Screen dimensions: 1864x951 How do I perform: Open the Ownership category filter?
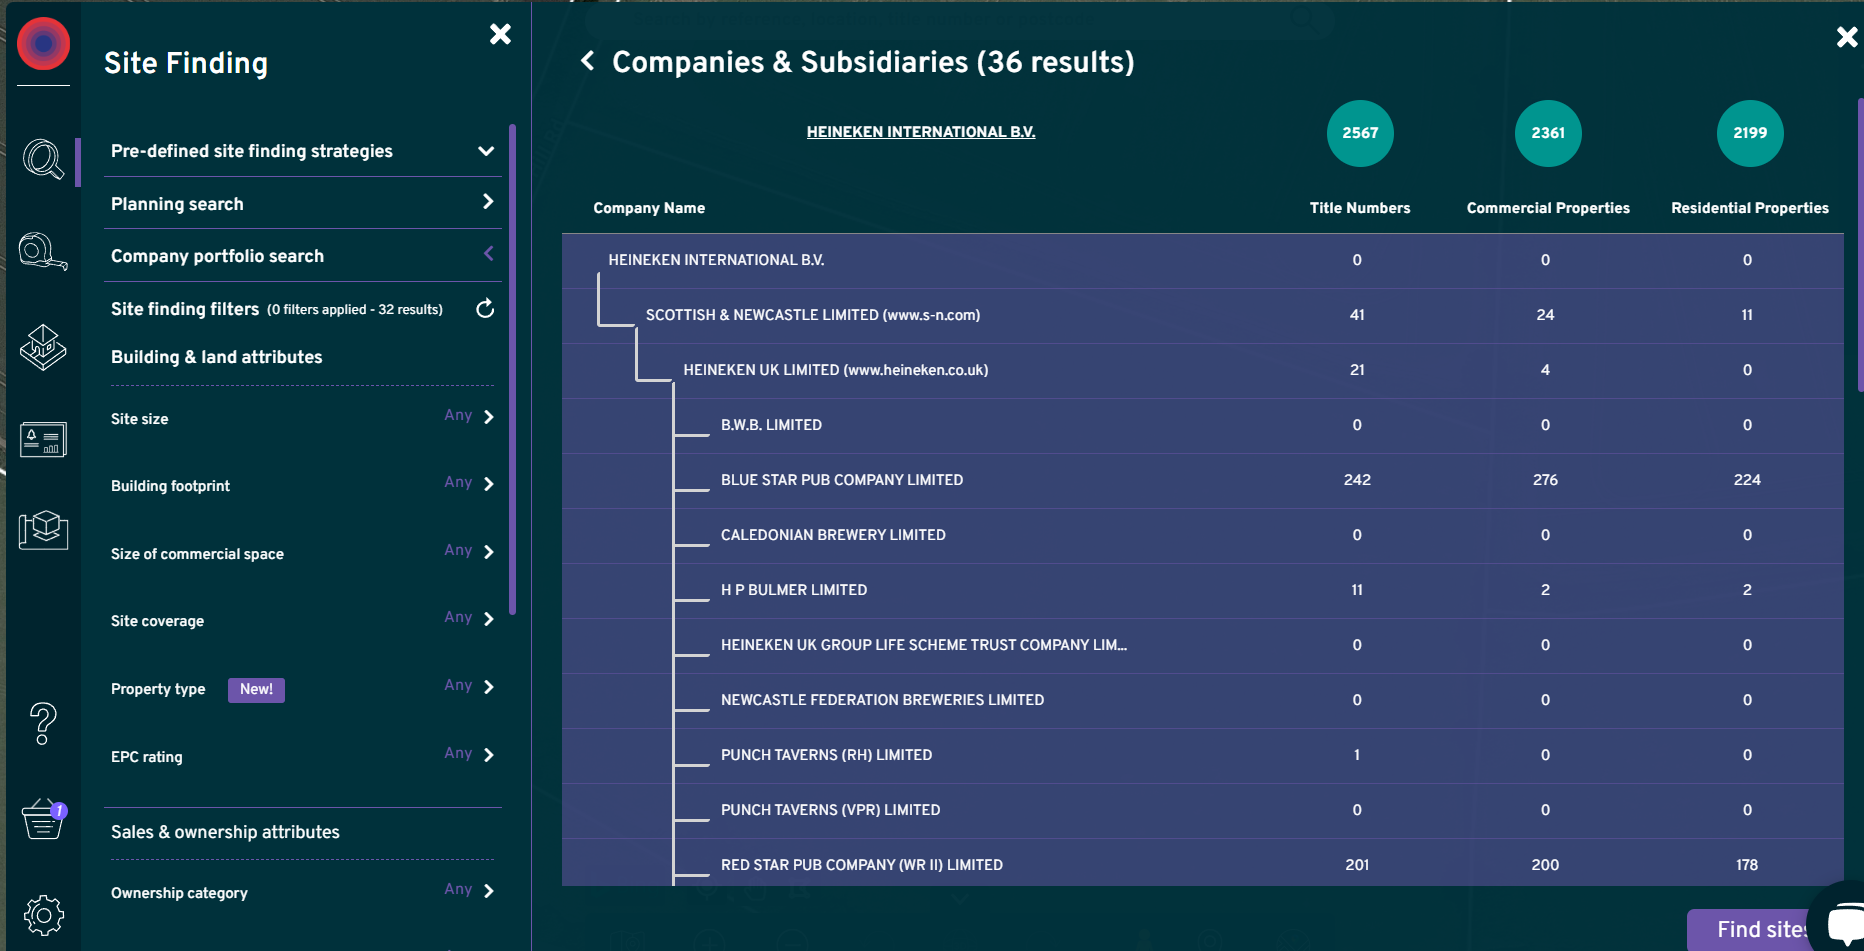302,891
